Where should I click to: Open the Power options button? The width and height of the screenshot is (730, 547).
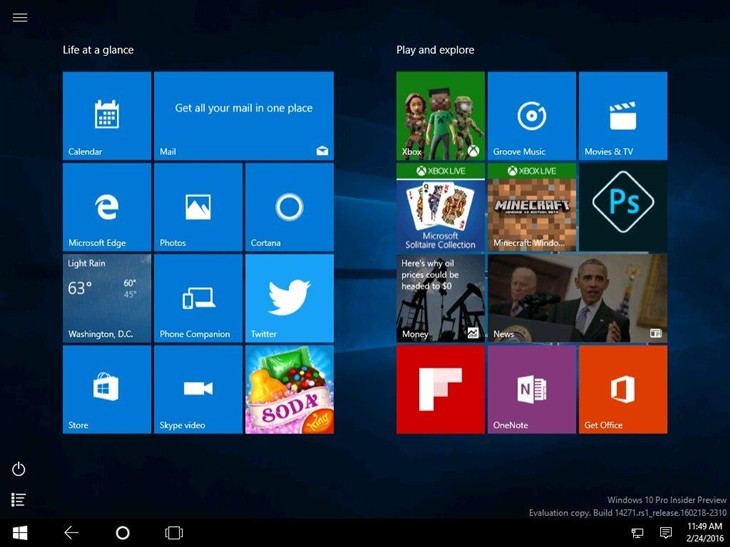point(18,469)
